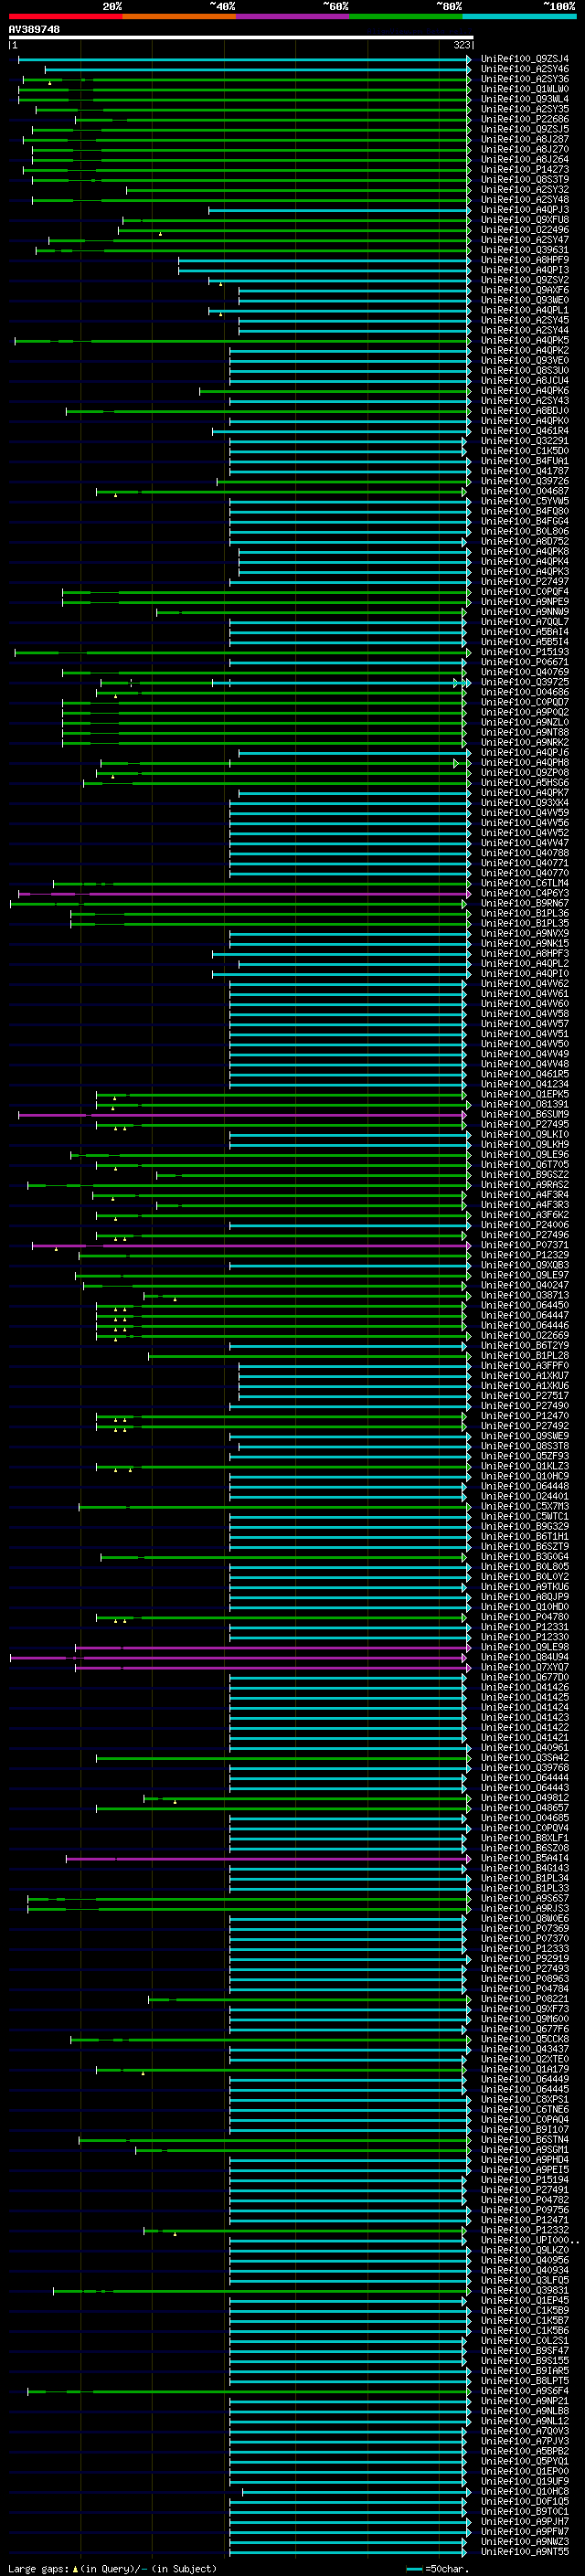Open UniRef100_B1PL36 label

(524, 913)
